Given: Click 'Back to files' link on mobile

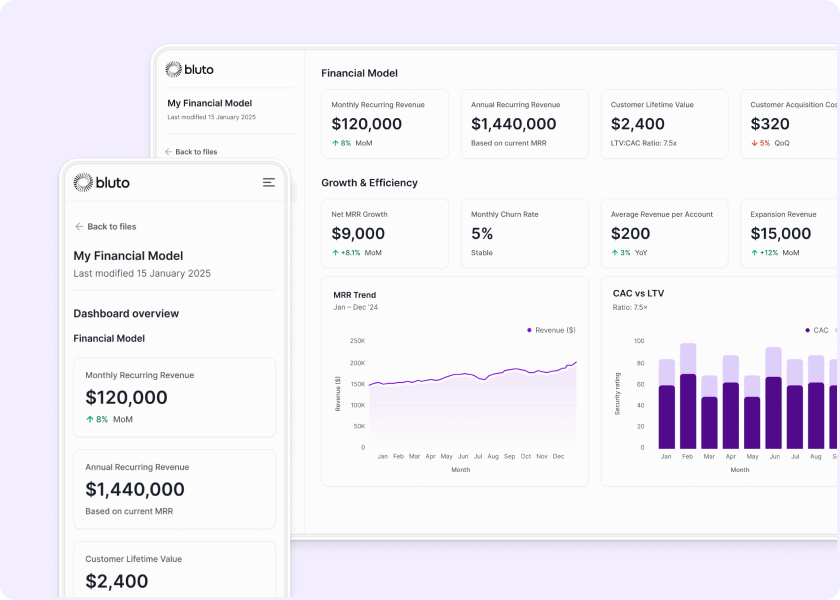Looking at the screenshot, I should point(111,227).
